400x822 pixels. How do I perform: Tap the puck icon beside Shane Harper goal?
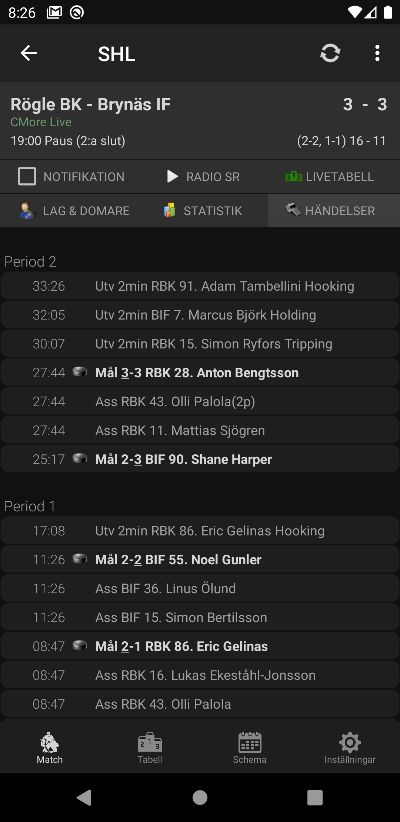[x=80, y=458]
